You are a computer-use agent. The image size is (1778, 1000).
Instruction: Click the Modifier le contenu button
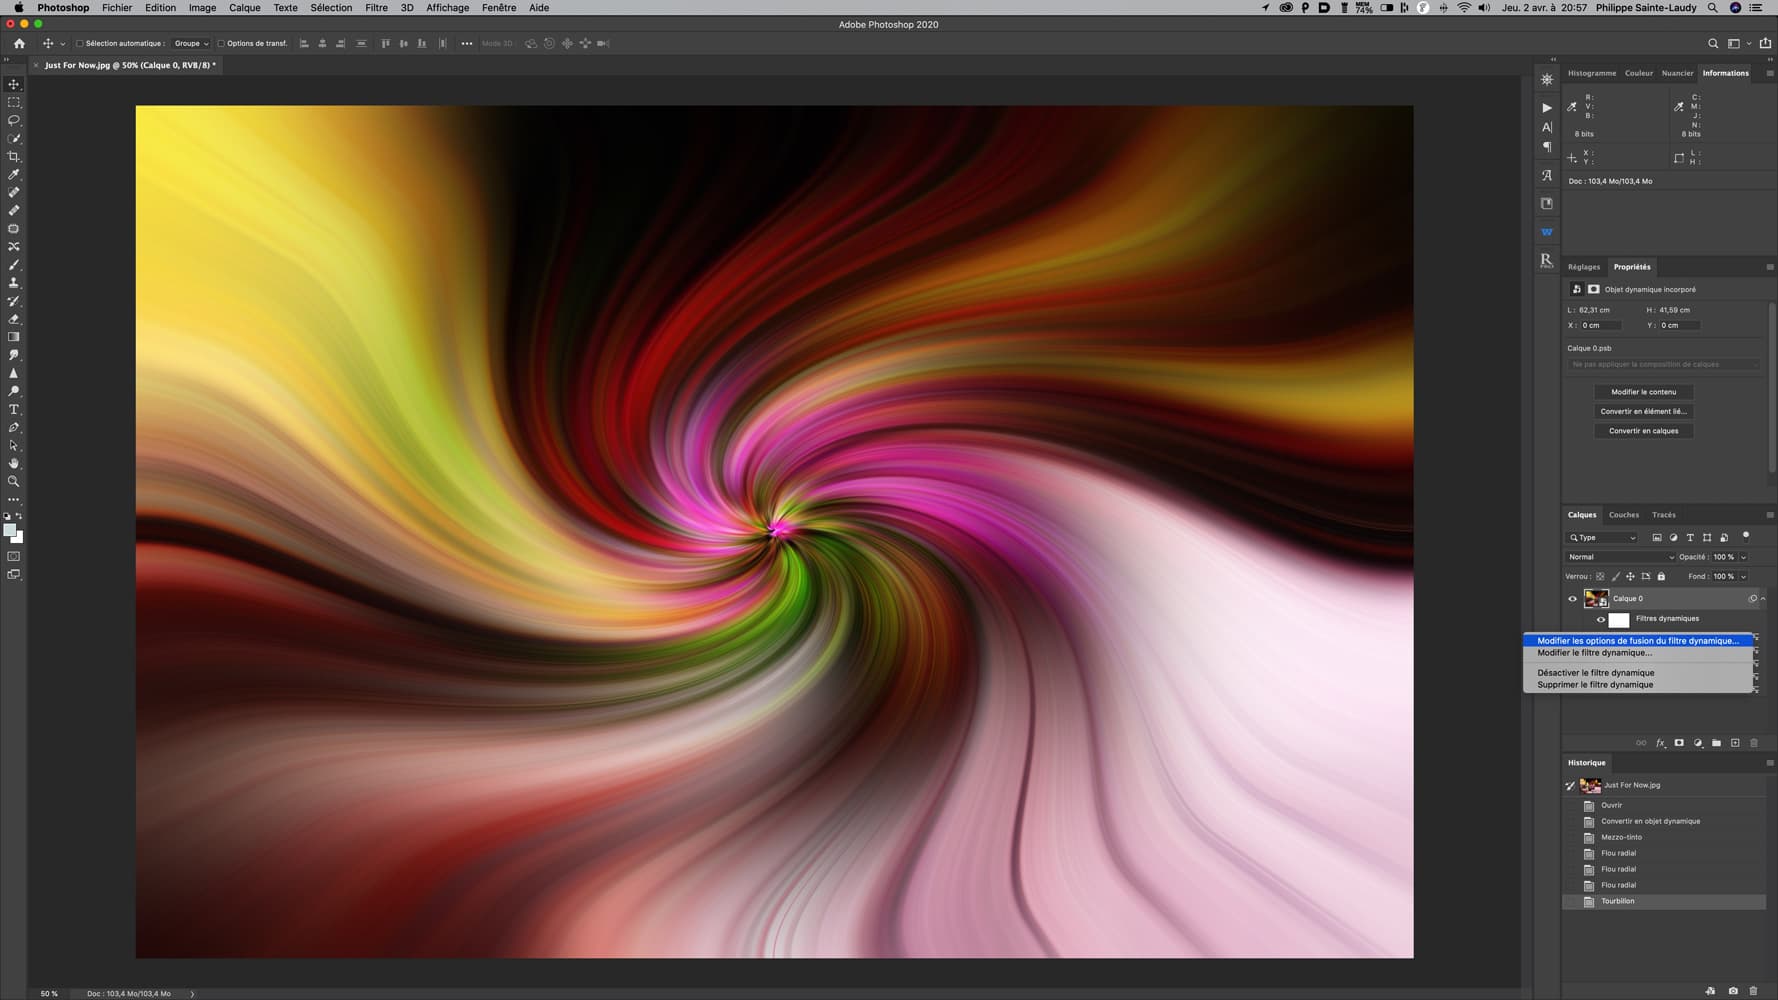click(x=1643, y=392)
